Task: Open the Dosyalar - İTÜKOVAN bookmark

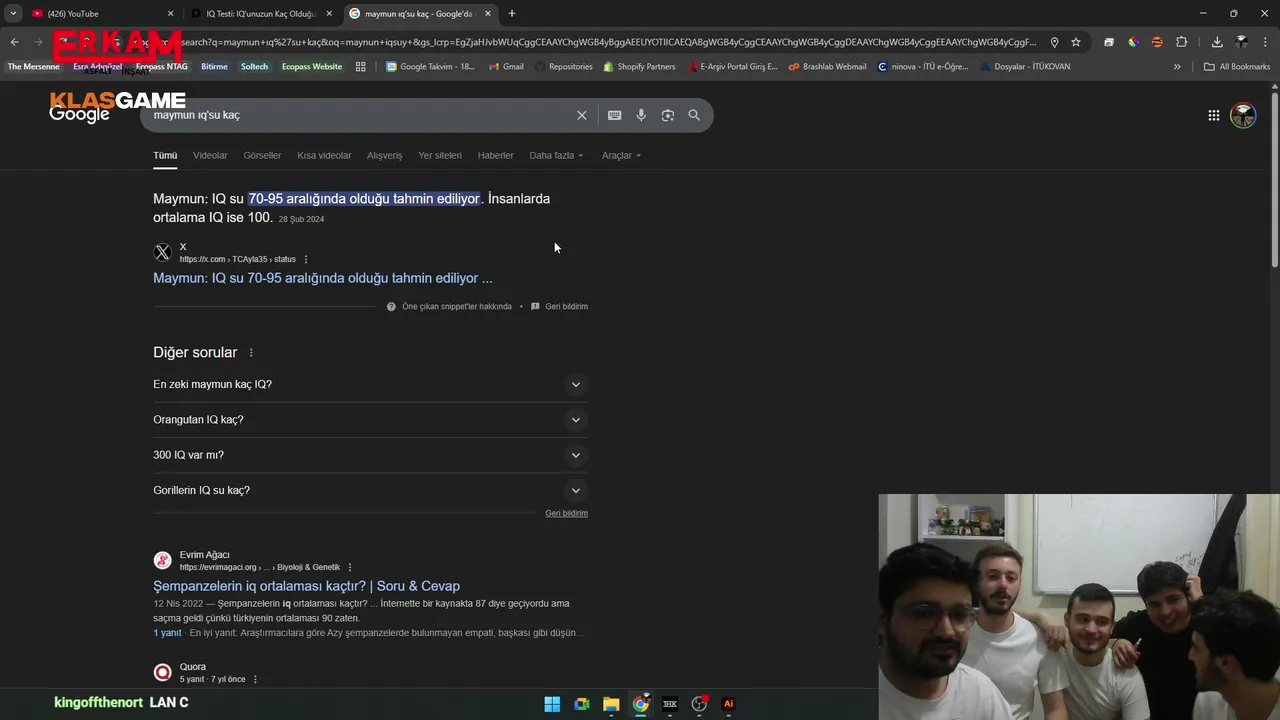Action: click(1024, 67)
